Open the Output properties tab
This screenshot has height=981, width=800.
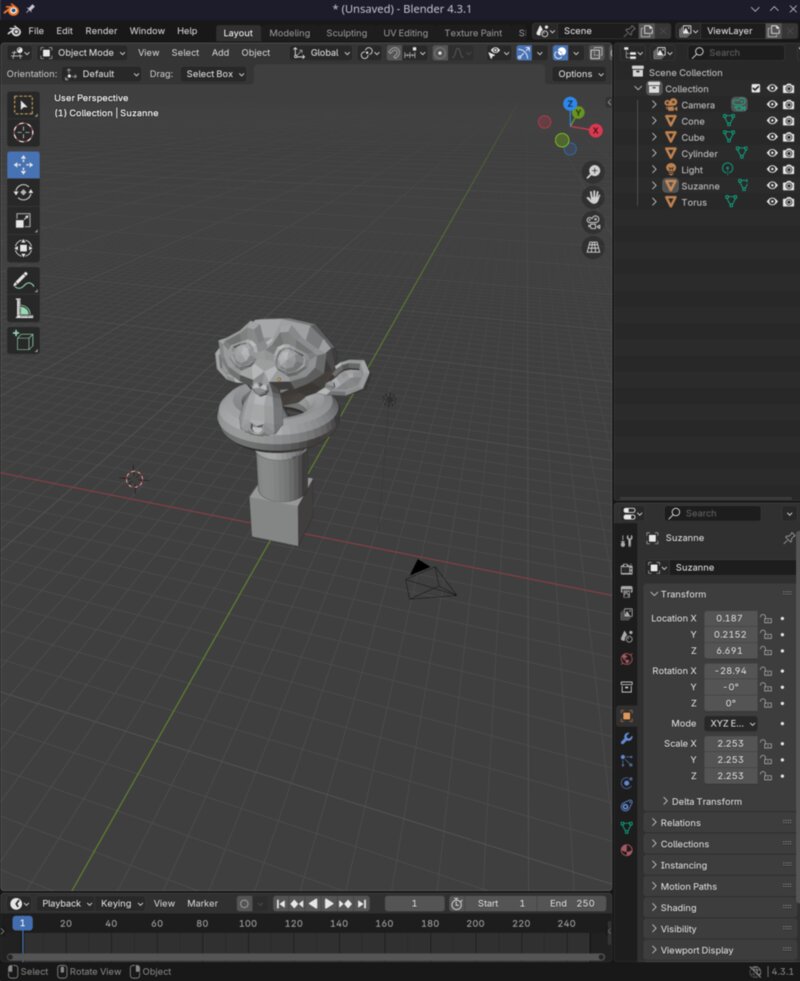coord(627,591)
